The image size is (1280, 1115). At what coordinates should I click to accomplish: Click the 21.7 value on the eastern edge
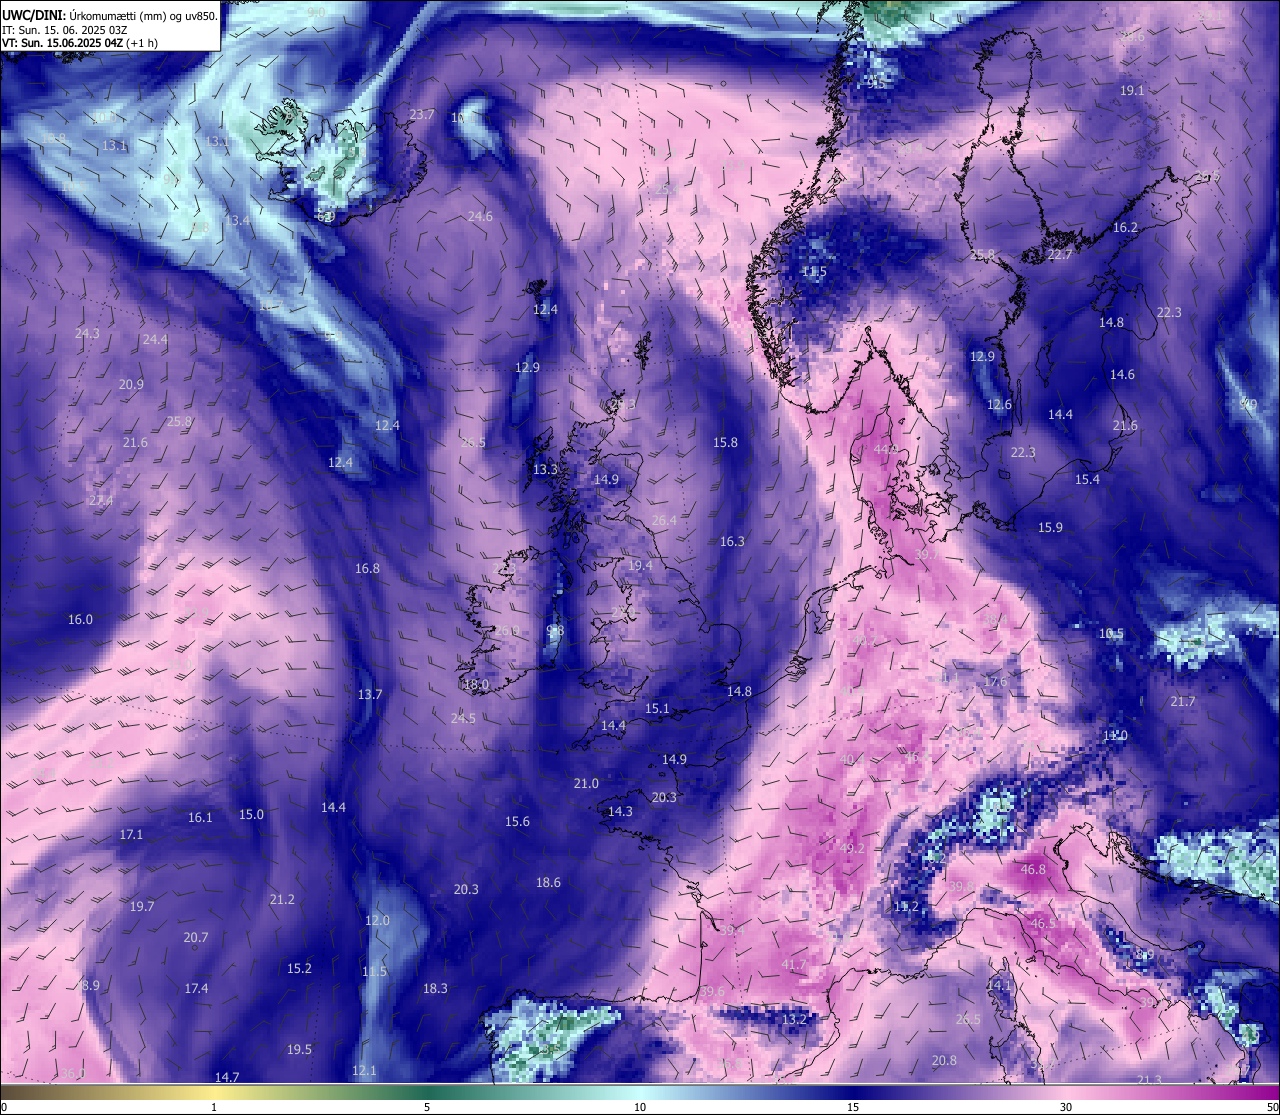coord(1183,701)
